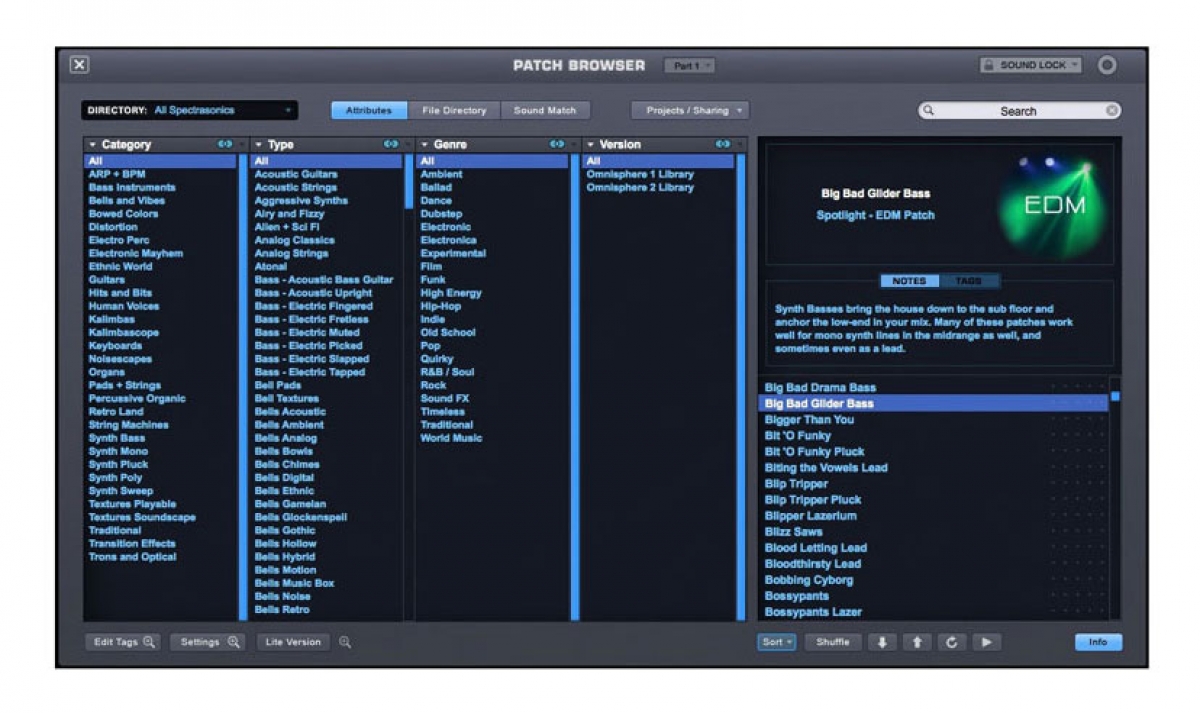The image size is (1200, 713).
Task: Click the Genre column blue scrollbar
Action: click(575, 387)
